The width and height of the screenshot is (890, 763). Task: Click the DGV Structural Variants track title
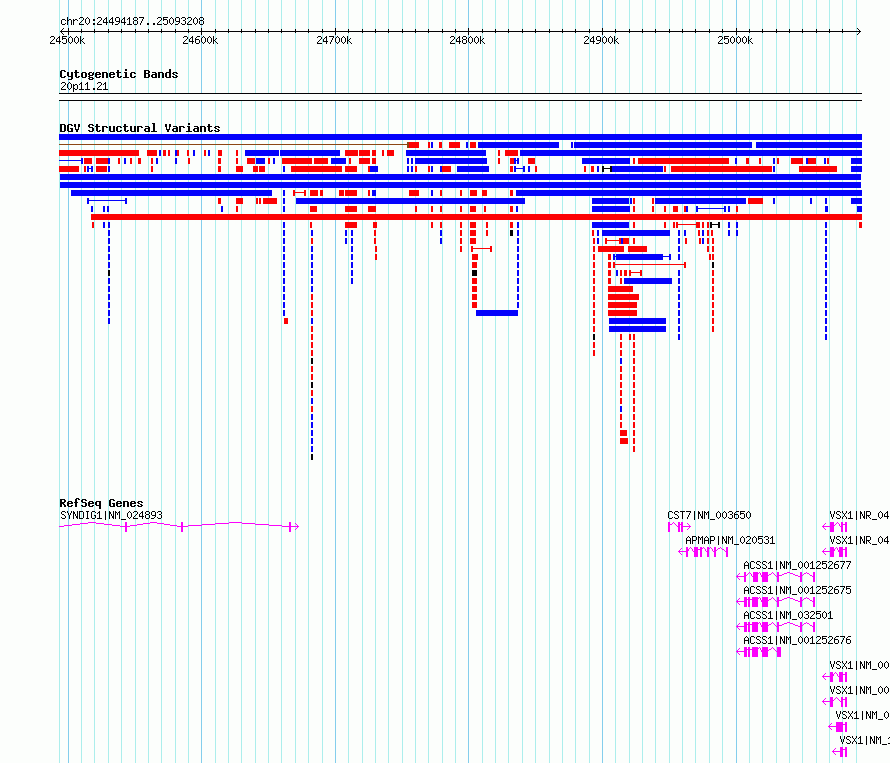click(x=140, y=128)
